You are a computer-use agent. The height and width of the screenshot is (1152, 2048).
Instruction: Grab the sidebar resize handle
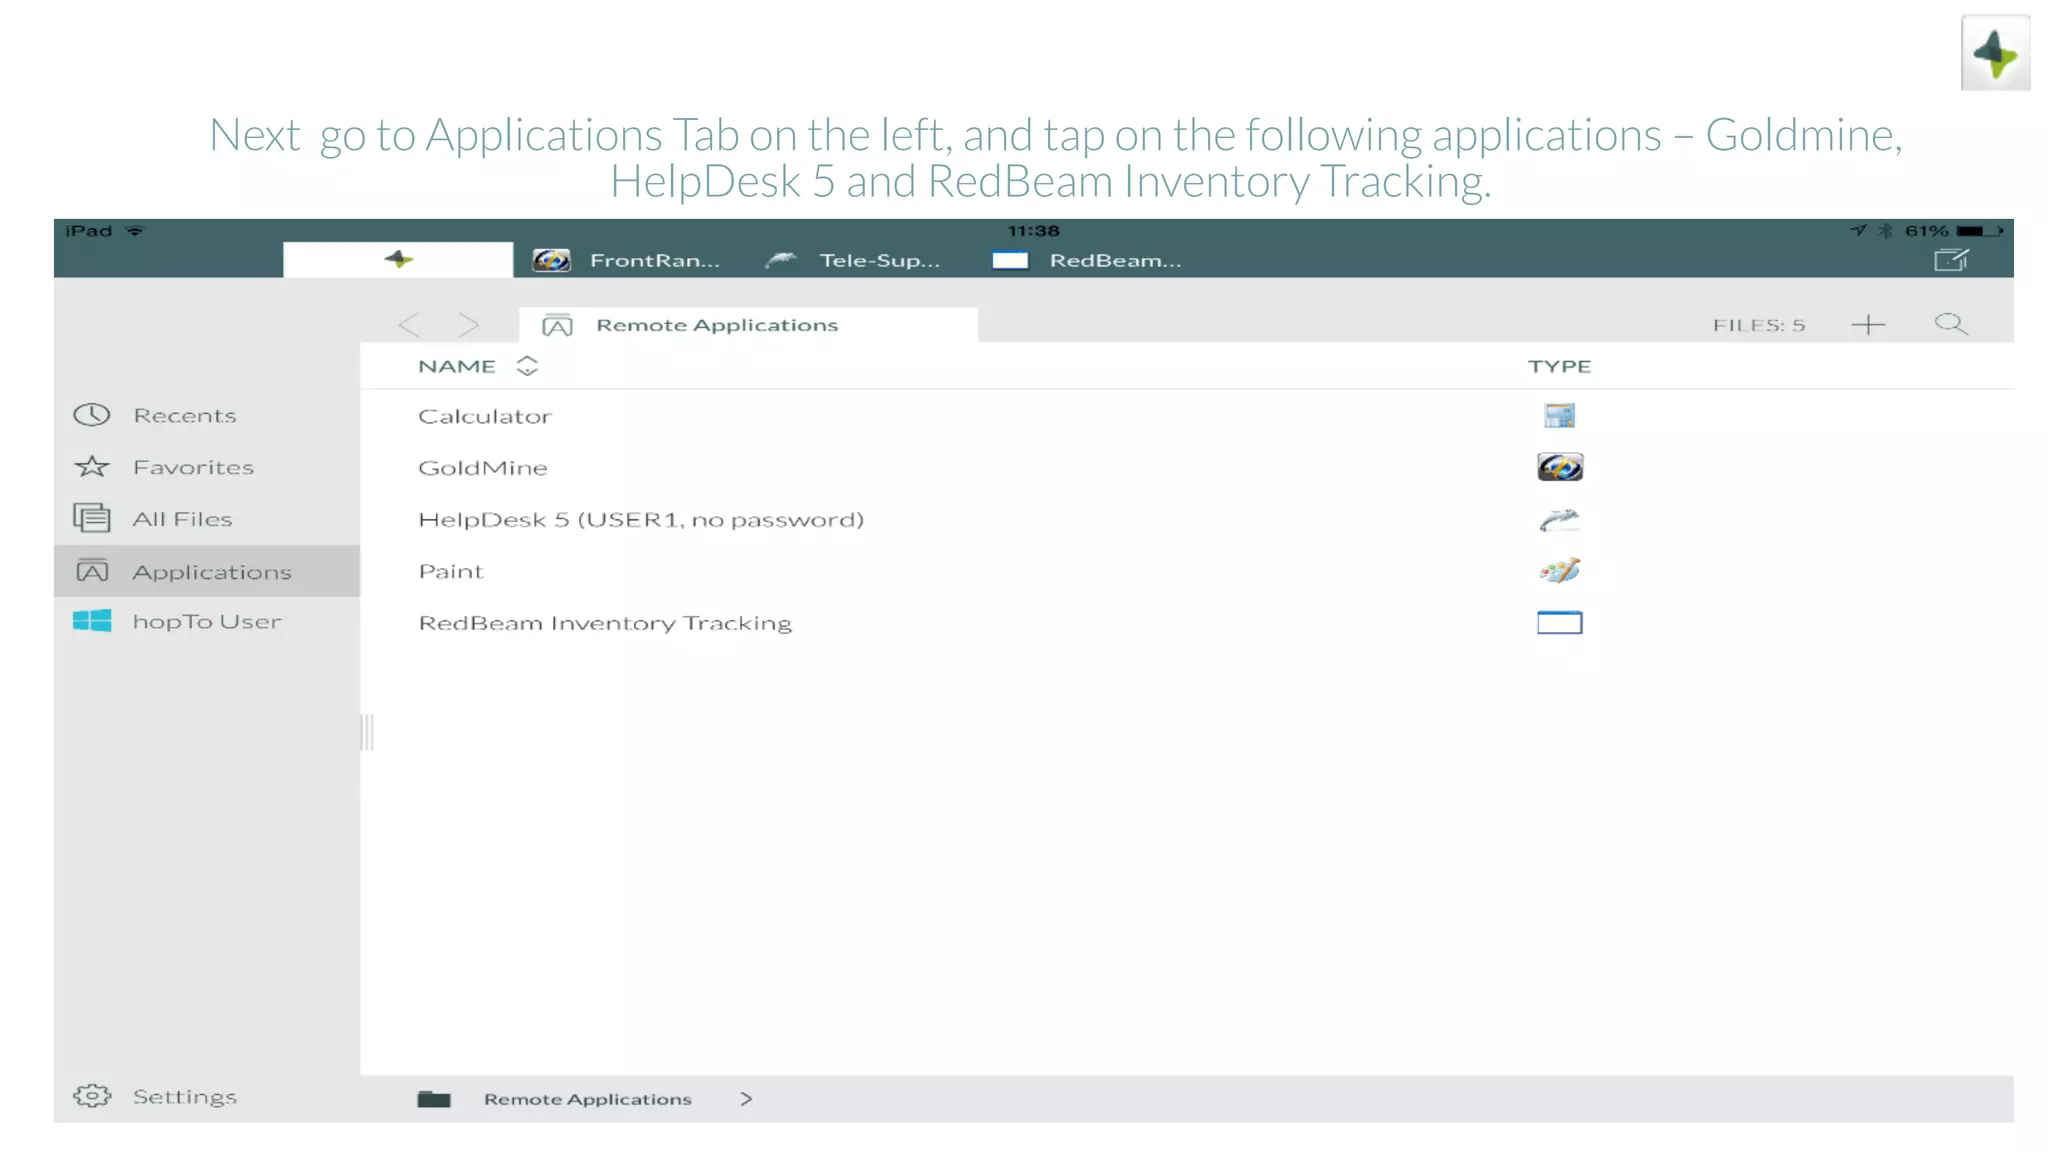(x=367, y=732)
